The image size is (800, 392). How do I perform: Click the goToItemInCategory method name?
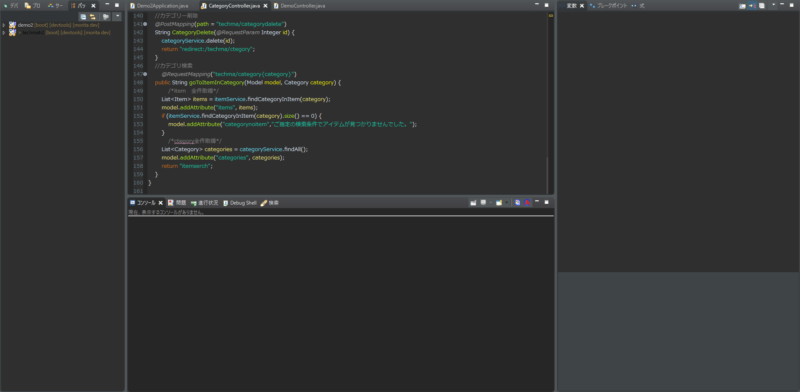pyautogui.click(x=217, y=82)
